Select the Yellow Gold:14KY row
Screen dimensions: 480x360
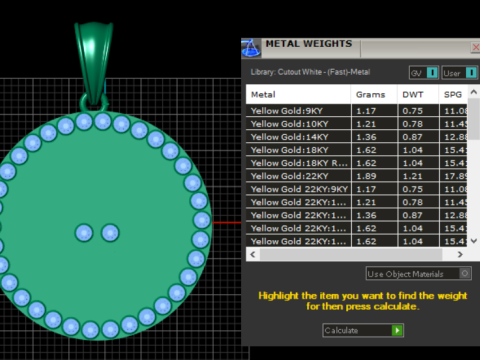pyautogui.click(x=357, y=137)
